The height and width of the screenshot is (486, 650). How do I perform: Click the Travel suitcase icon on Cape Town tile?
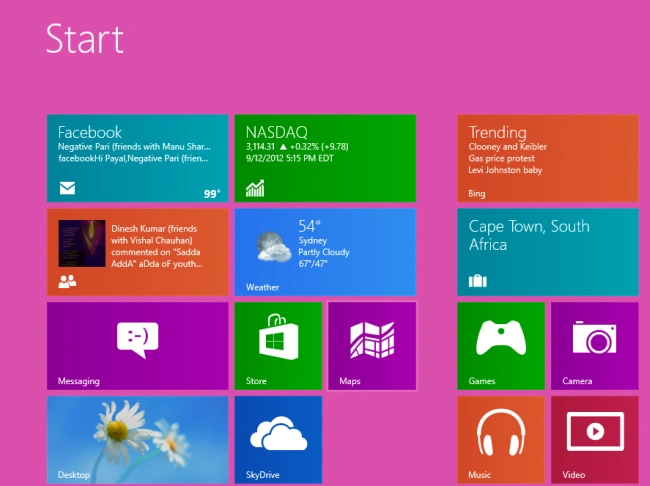[478, 281]
